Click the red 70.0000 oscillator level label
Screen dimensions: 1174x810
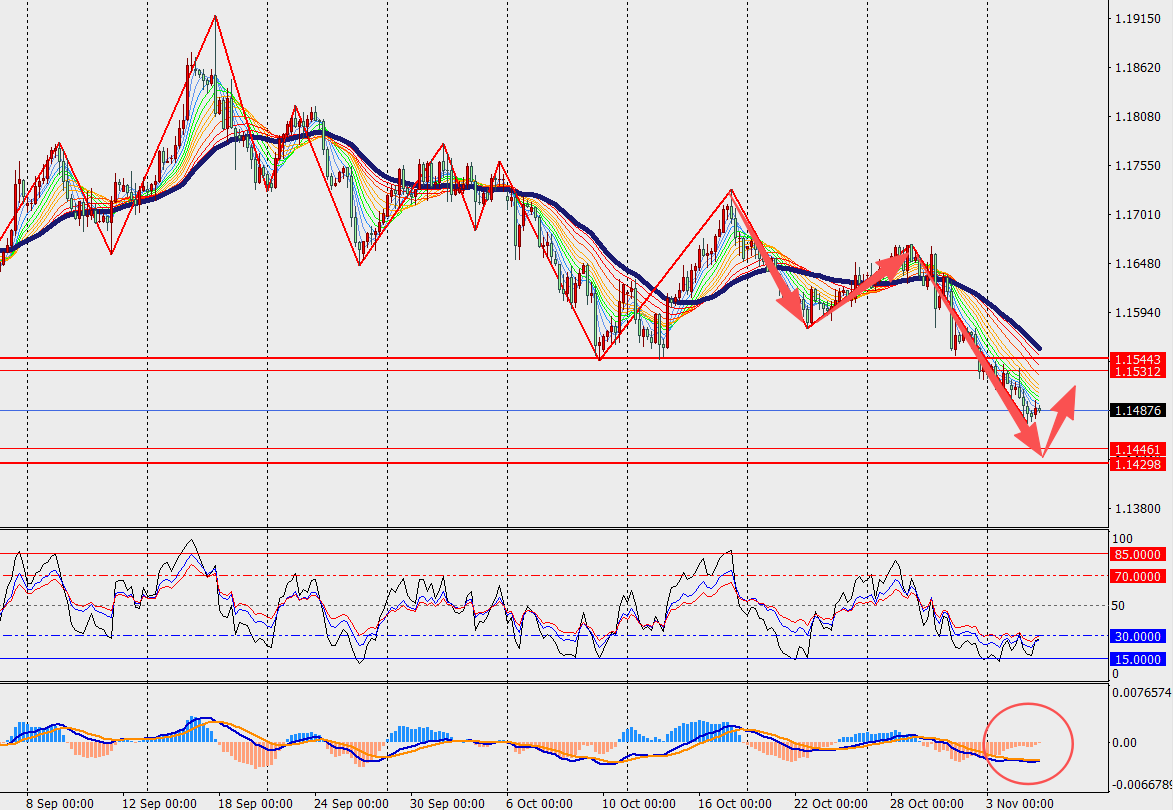coord(1140,576)
